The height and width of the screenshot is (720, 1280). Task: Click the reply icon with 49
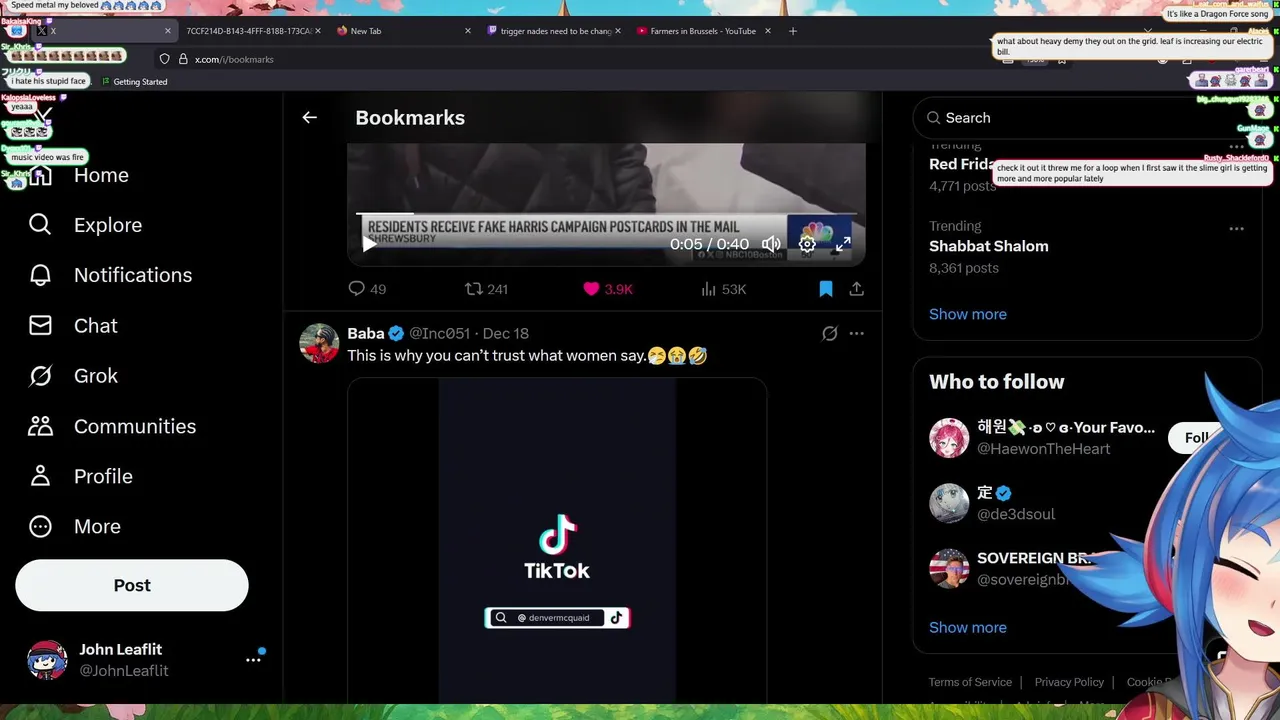(x=367, y=289)
